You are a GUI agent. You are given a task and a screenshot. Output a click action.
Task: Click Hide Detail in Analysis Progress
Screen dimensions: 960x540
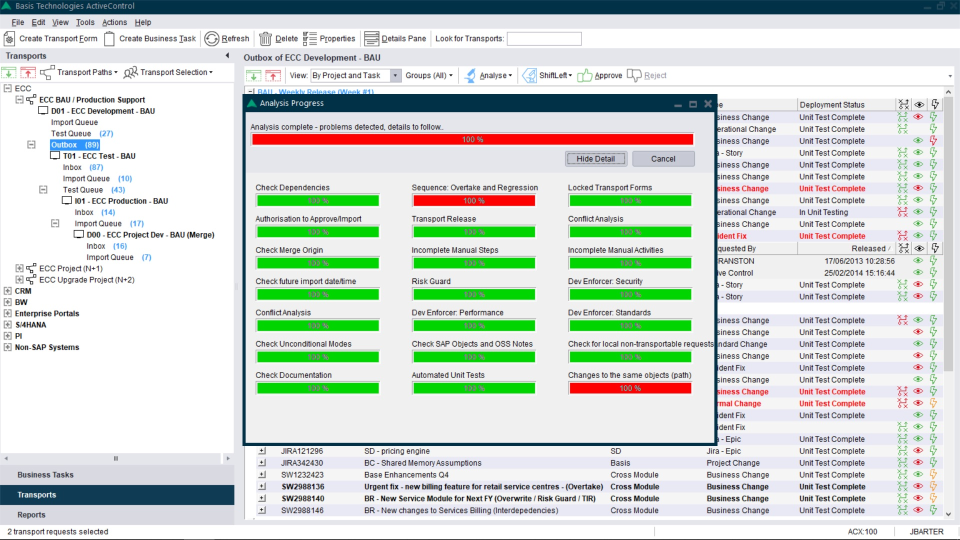click(596, 159)
